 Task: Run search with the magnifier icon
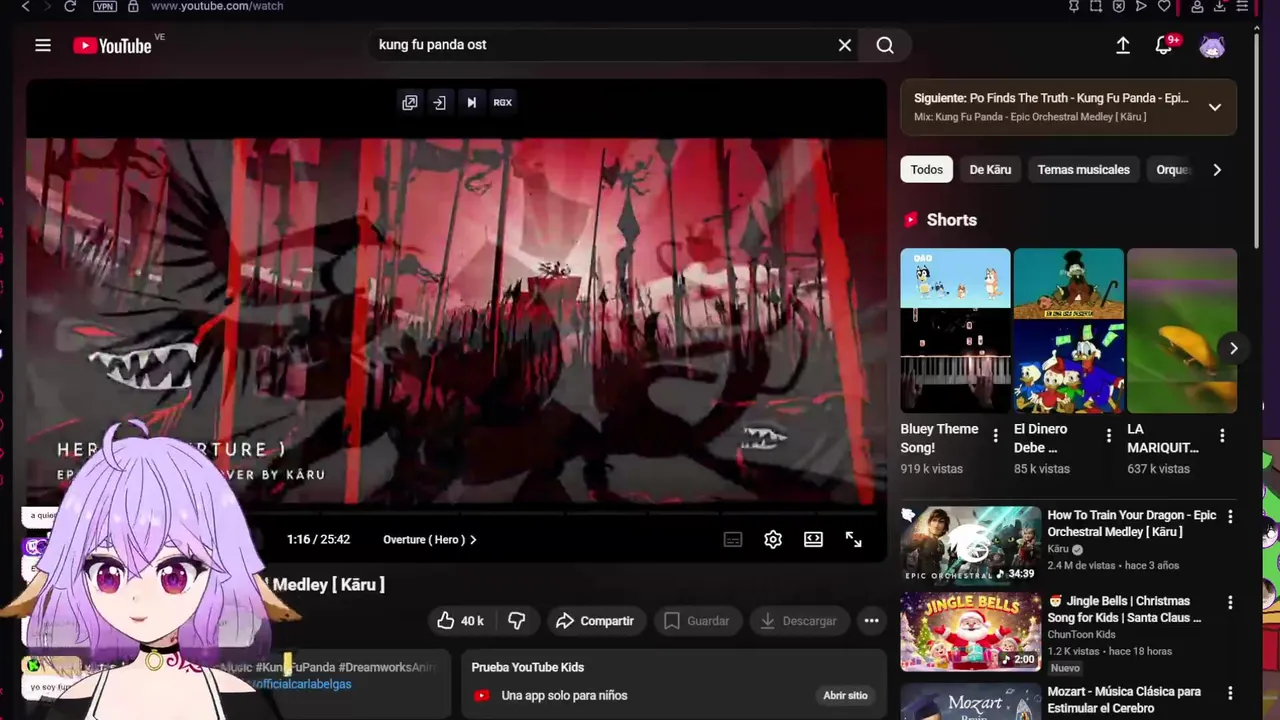point(885,45)
